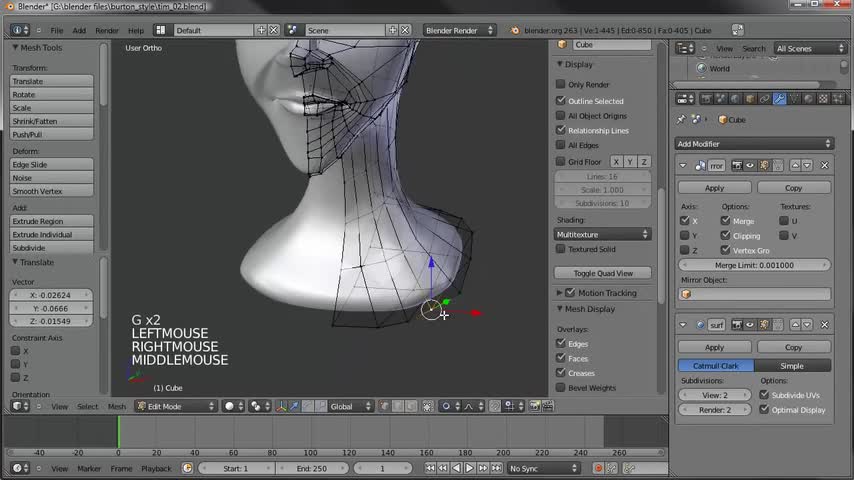Click the World globe icon in outliner

(x=702, y=69)
